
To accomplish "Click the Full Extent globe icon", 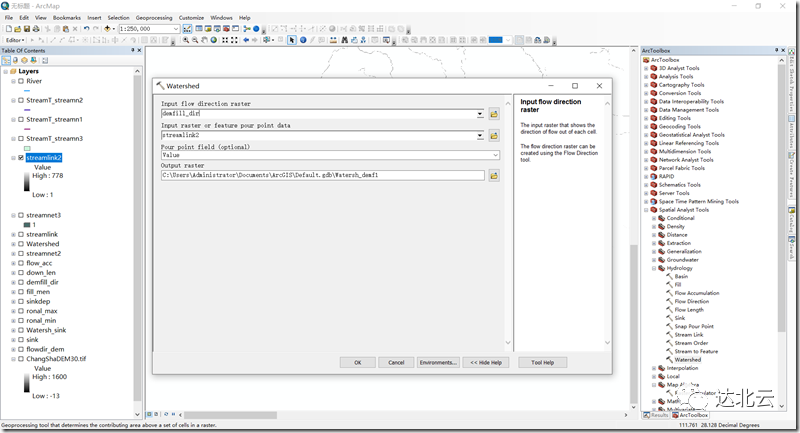I will coord(214,40).
